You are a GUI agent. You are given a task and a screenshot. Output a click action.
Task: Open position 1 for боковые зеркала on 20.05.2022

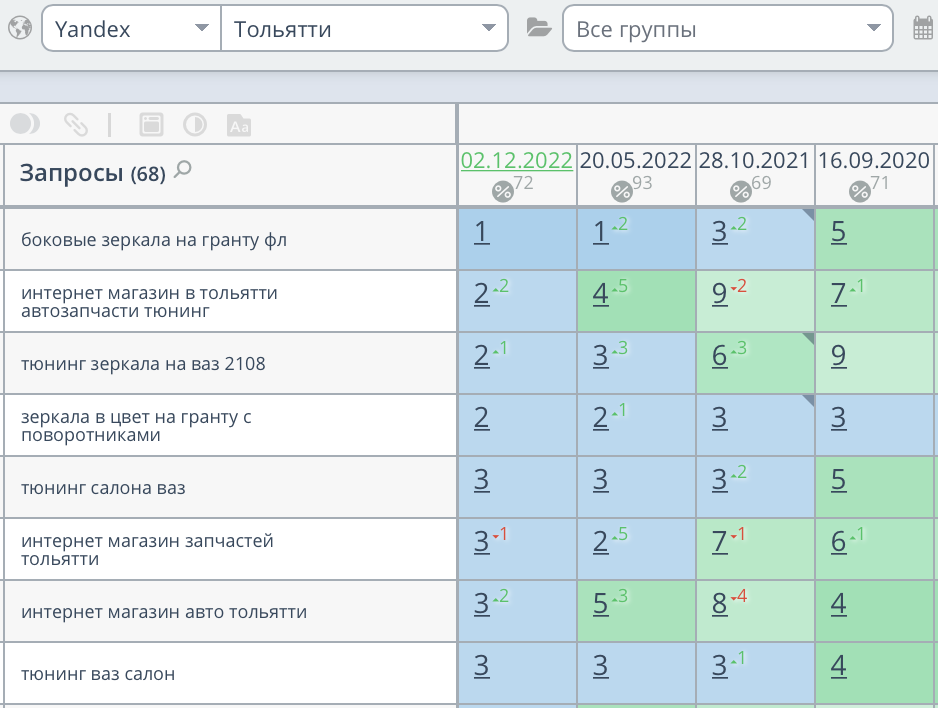tap(601, 232)
